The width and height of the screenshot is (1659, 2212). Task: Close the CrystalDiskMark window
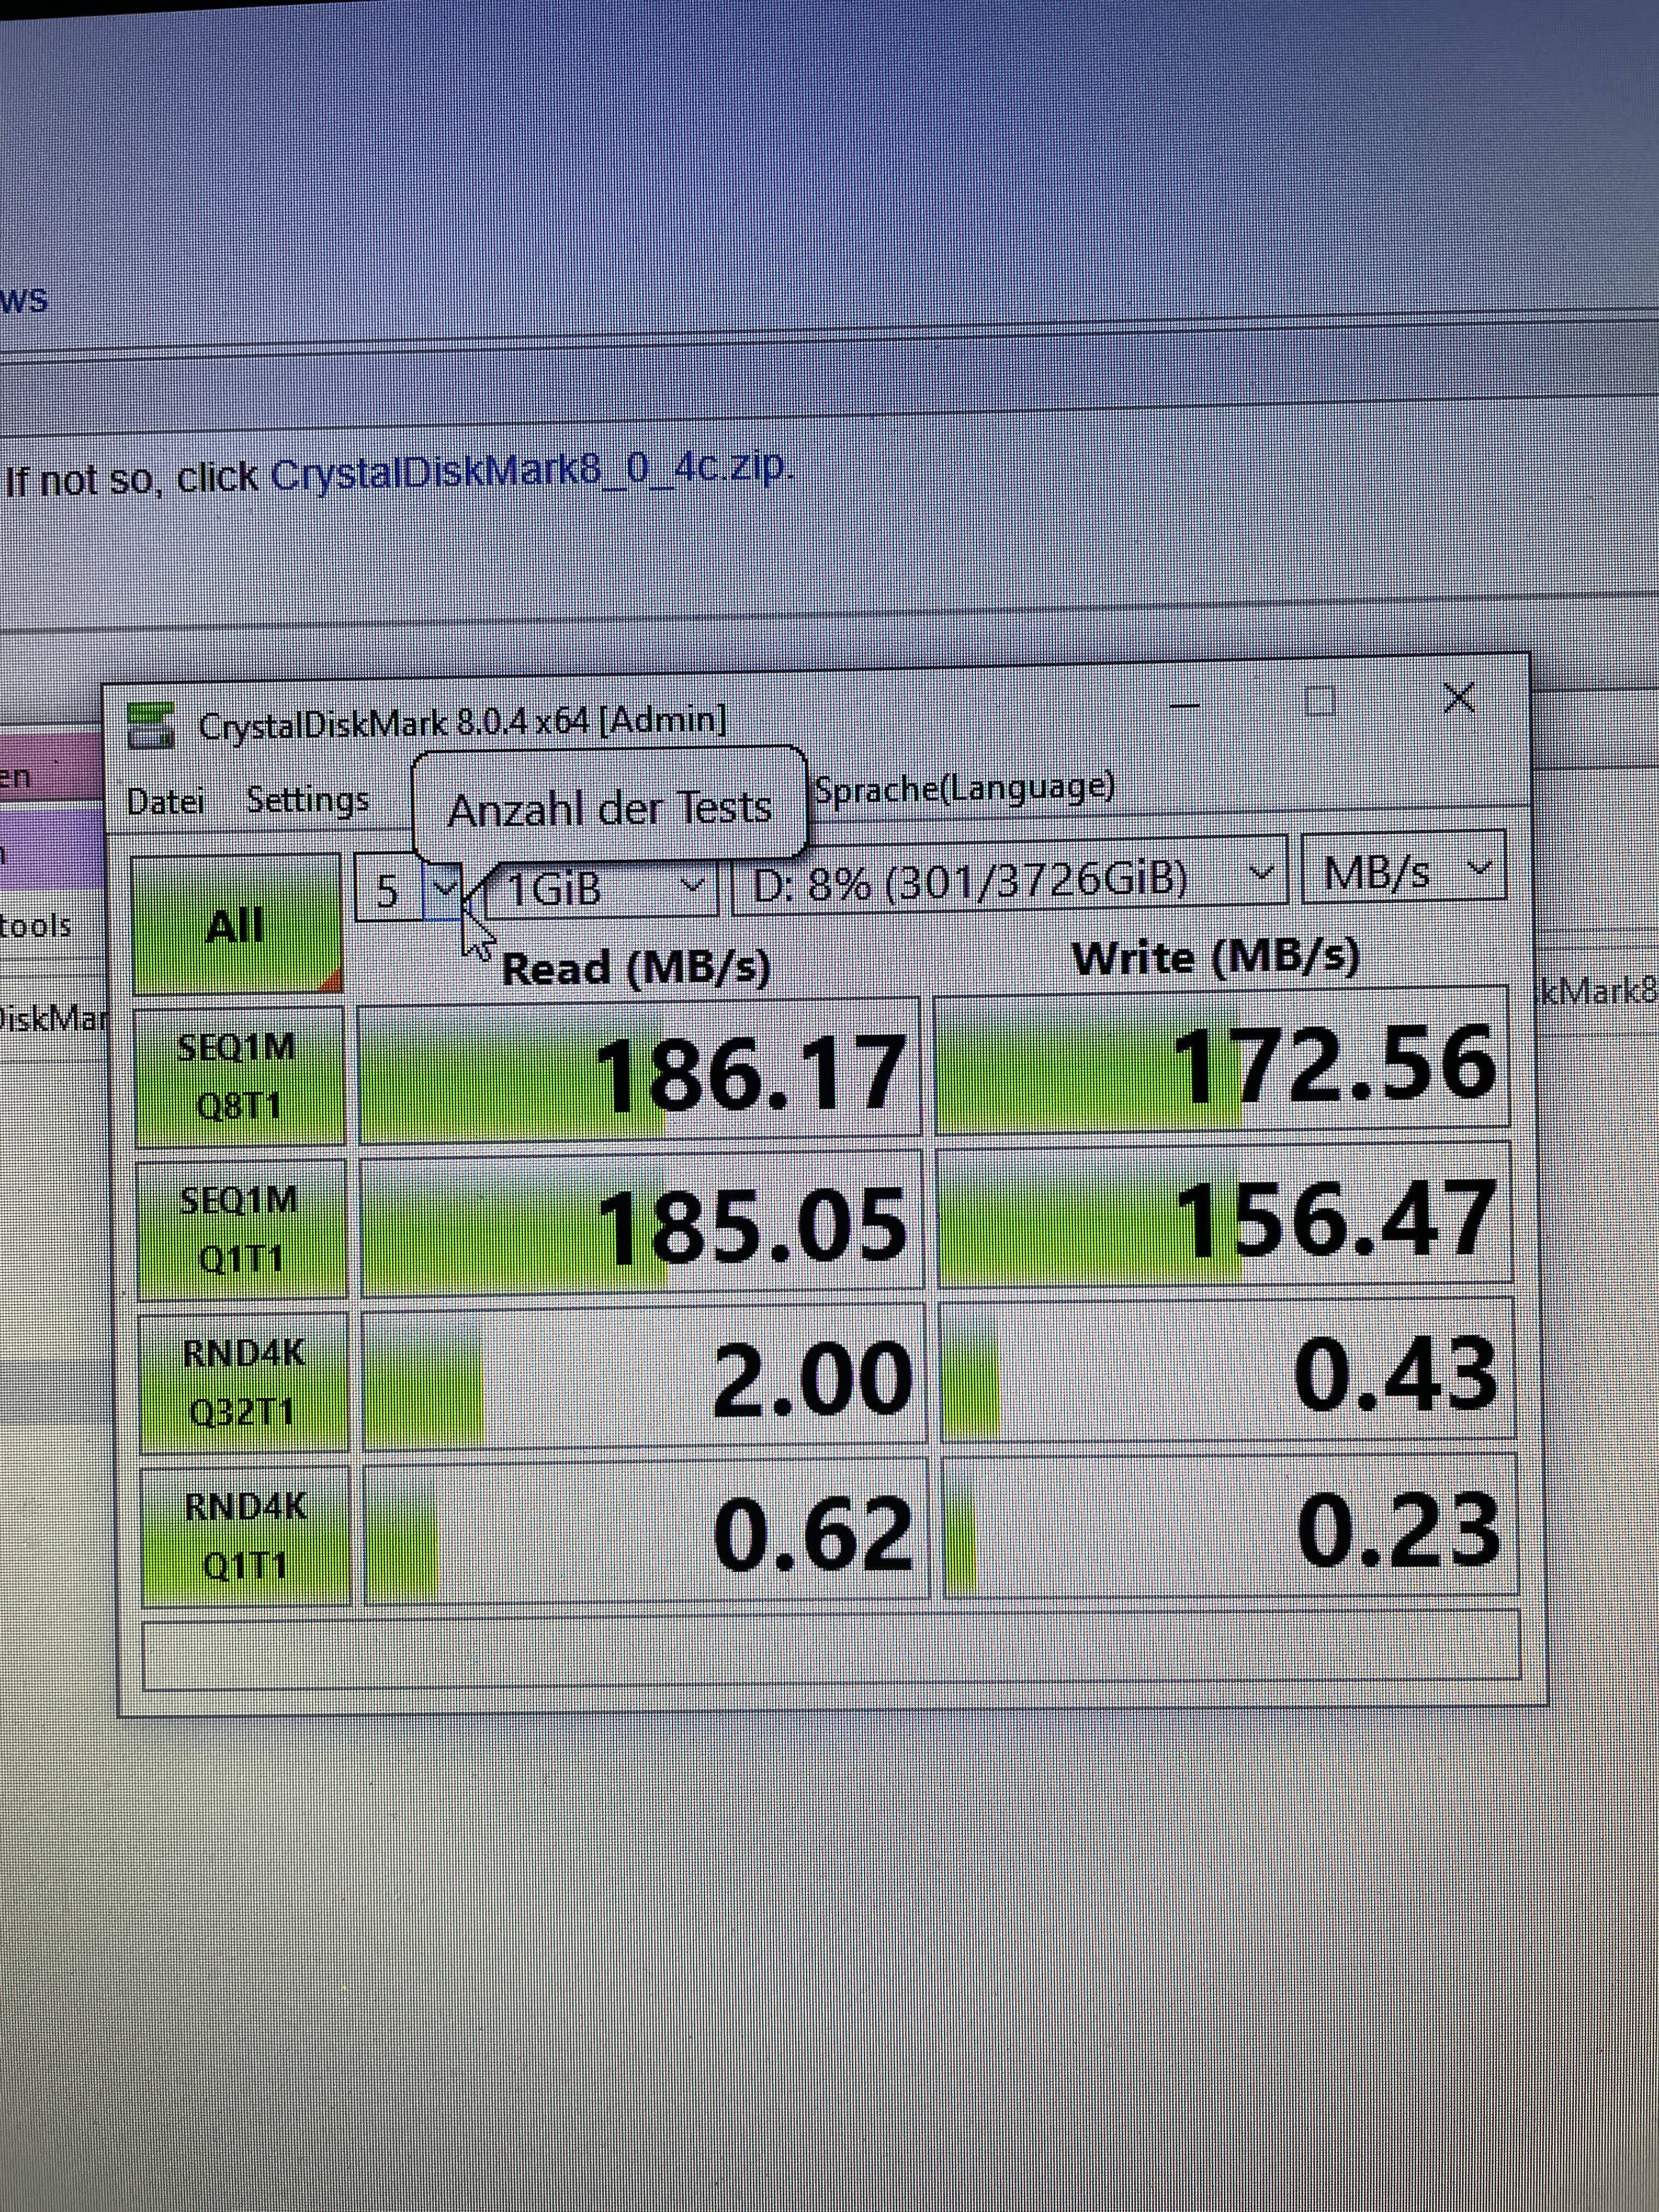pos(1460,698)
